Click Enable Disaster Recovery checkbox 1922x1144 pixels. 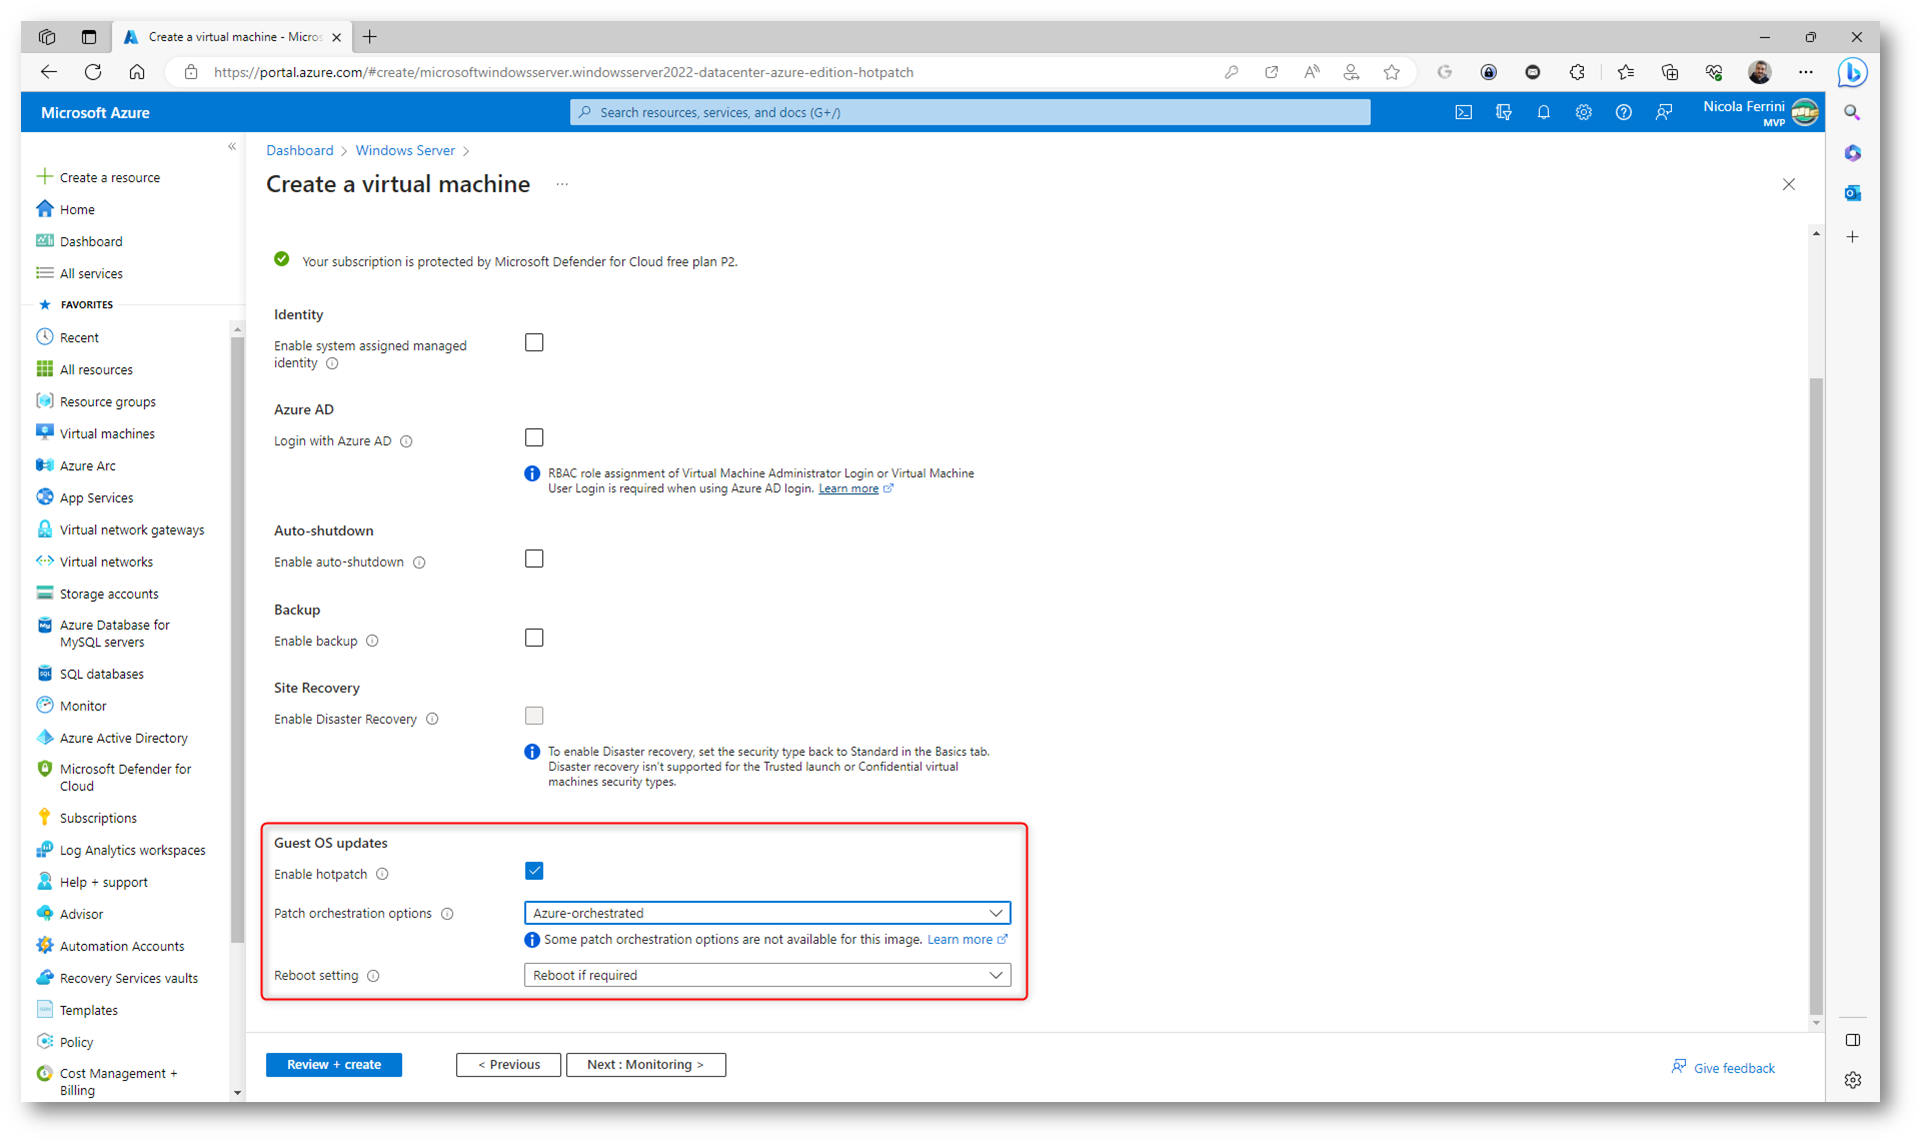point(534,716)
